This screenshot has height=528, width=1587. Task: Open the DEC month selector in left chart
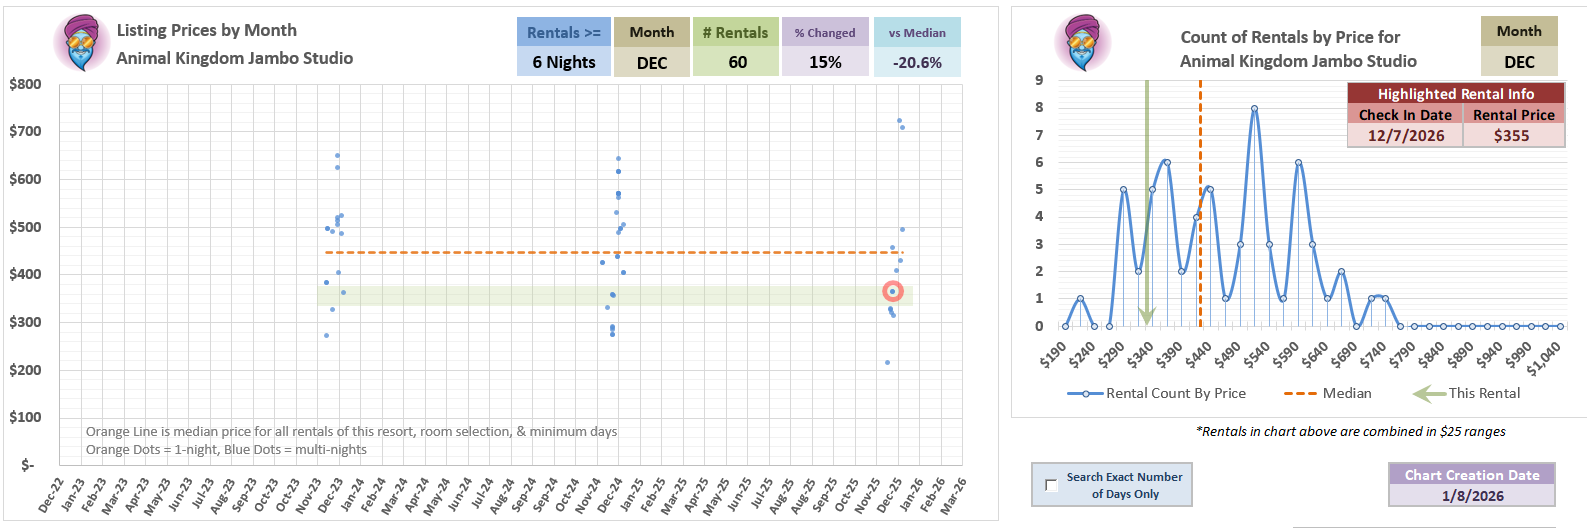tap(651, 62)
